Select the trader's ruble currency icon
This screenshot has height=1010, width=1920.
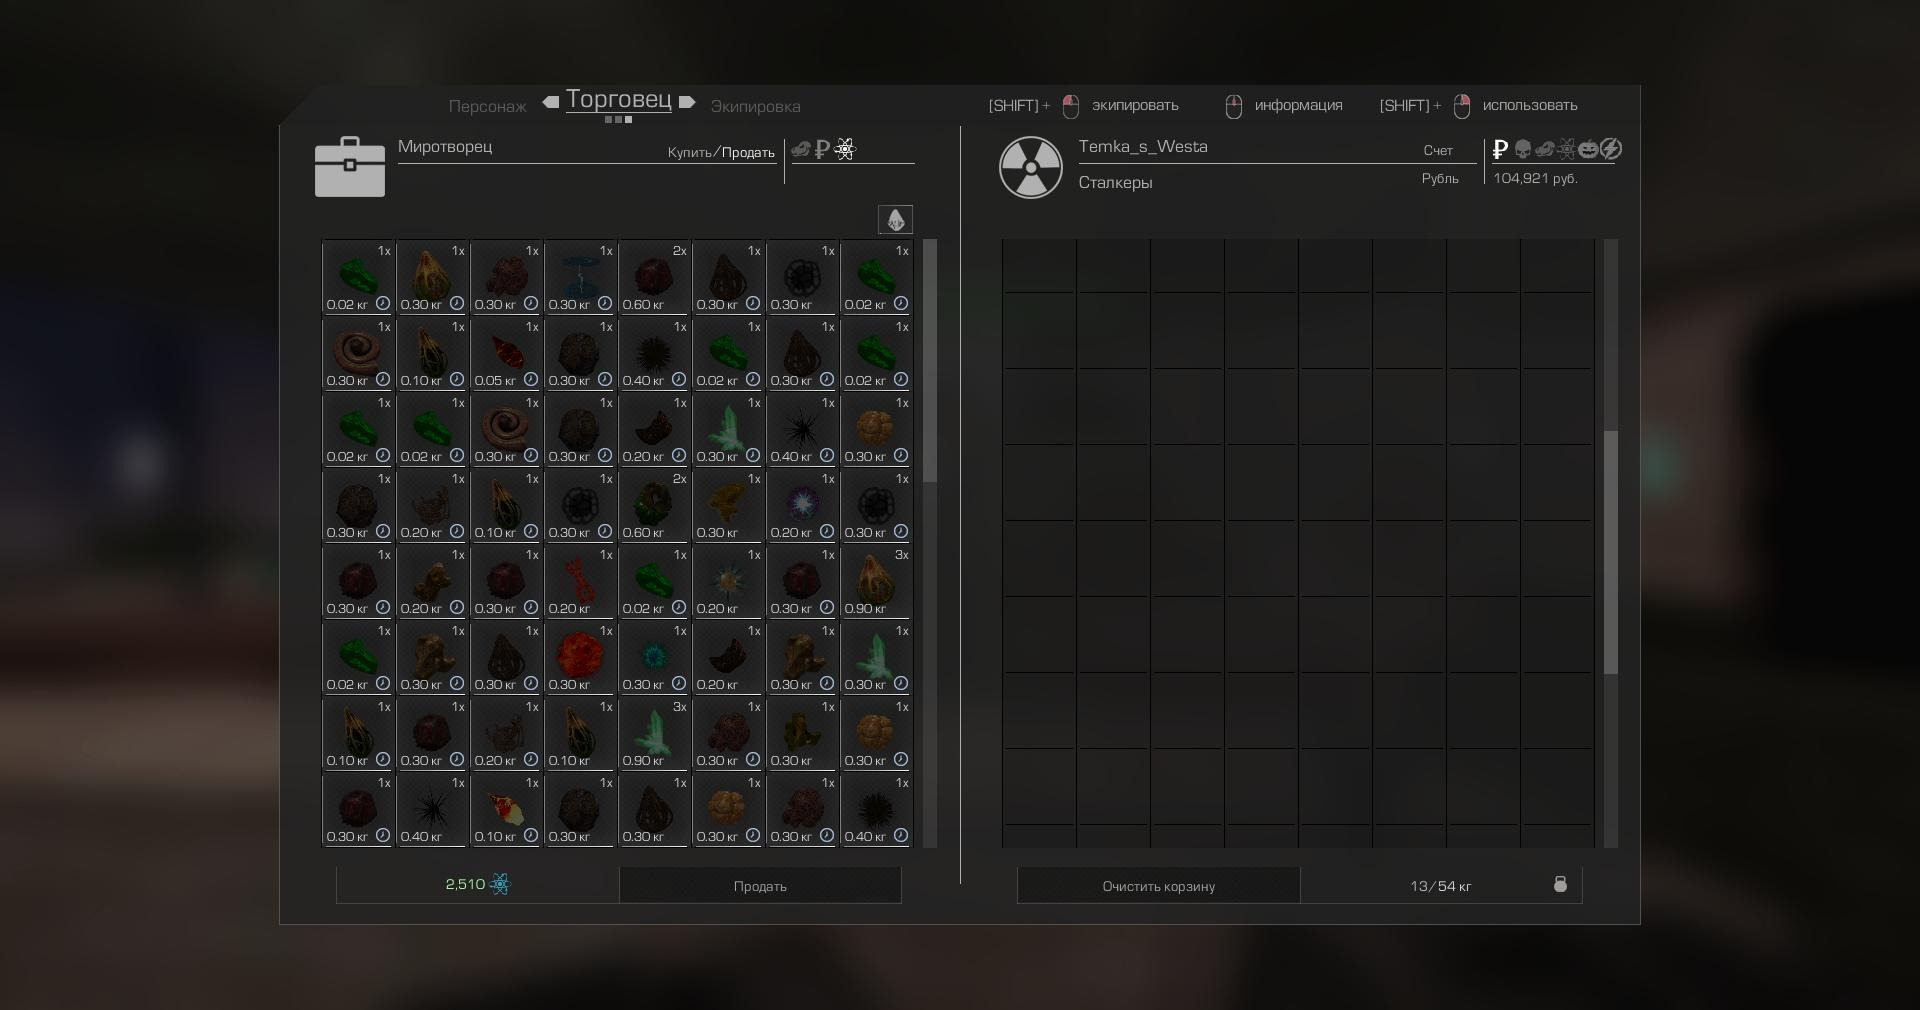coord(822,150)
